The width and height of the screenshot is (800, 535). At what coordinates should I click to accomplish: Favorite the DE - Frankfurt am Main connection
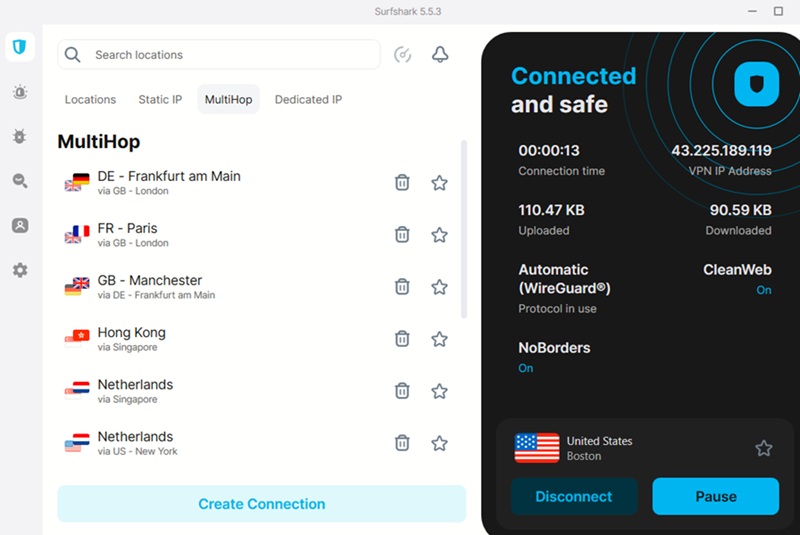pyautogui.click(x=439, y=183)
